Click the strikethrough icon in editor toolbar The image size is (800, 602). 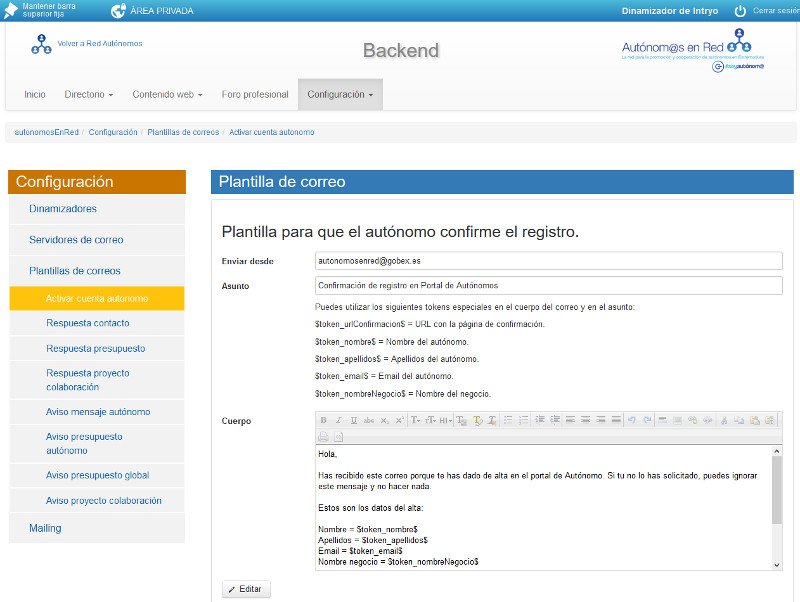tap(369, 421)
